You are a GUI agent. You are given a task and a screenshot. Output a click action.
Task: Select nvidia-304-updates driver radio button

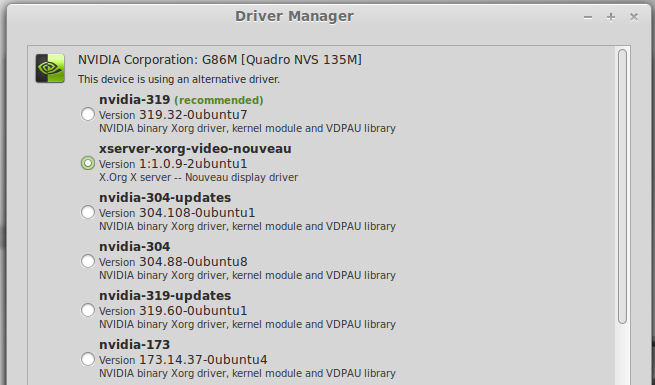(x=88, y=212)
